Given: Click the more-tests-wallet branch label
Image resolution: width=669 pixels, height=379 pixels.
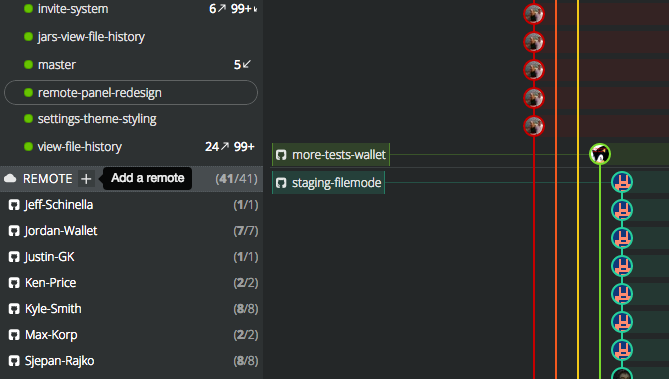Looking at the screenshot, I should [x=331, y=155].
